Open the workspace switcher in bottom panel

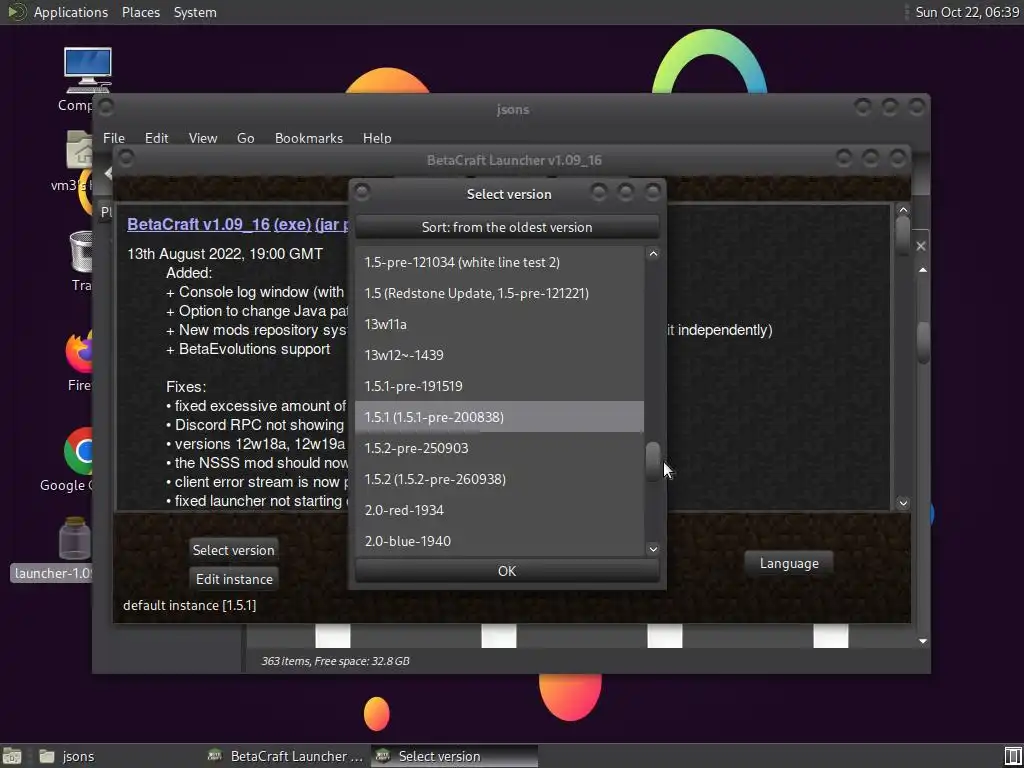[x=1013, y=756]
